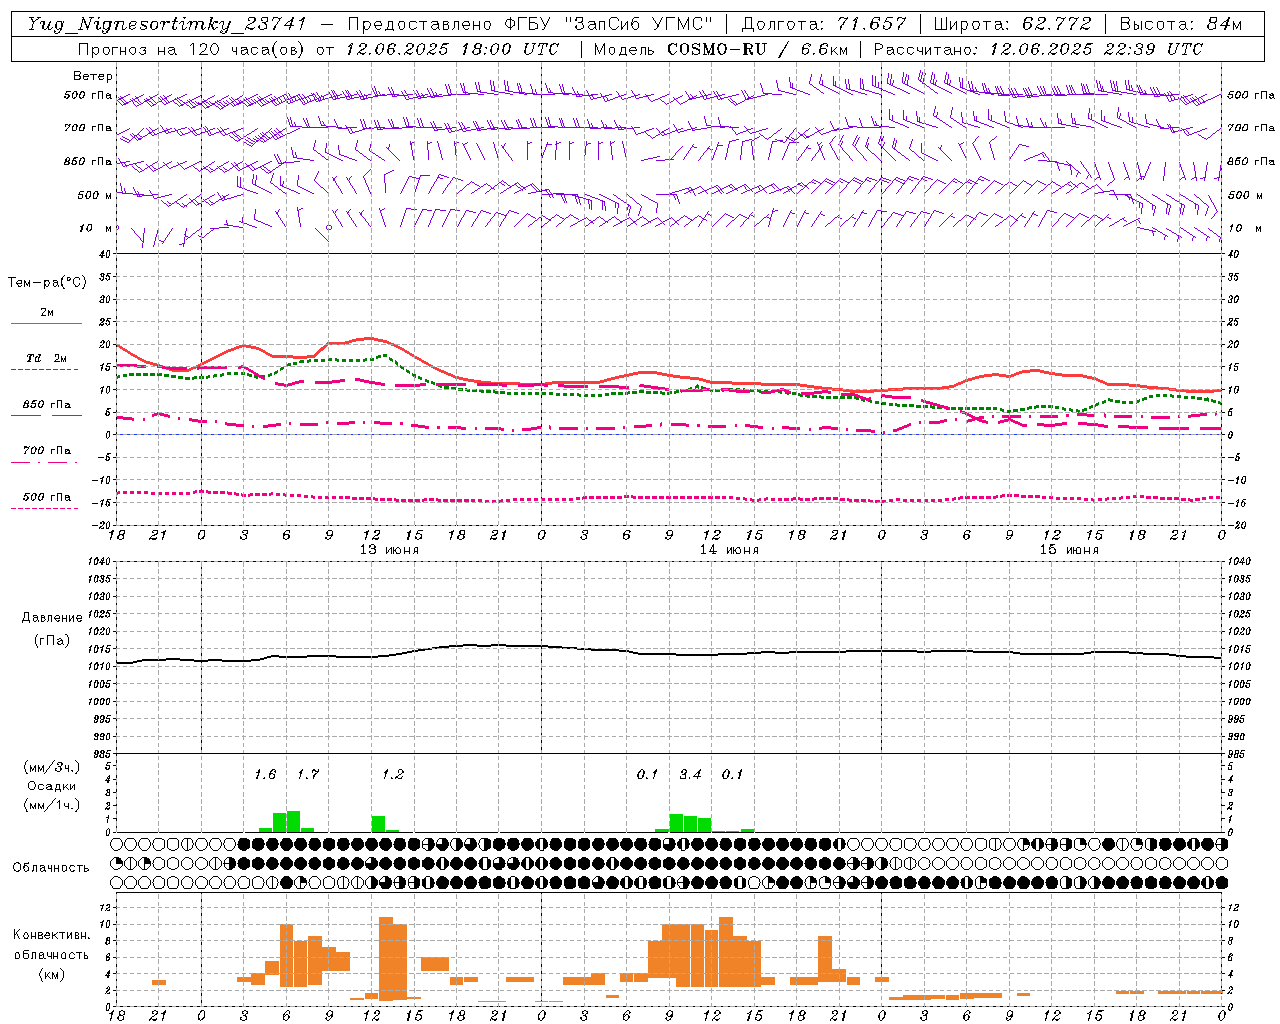The height and width of the screenshot is (1024, 1280).
Task: Click the station name Yug_Nignesortimky_23741
Action: pos(167,24)
